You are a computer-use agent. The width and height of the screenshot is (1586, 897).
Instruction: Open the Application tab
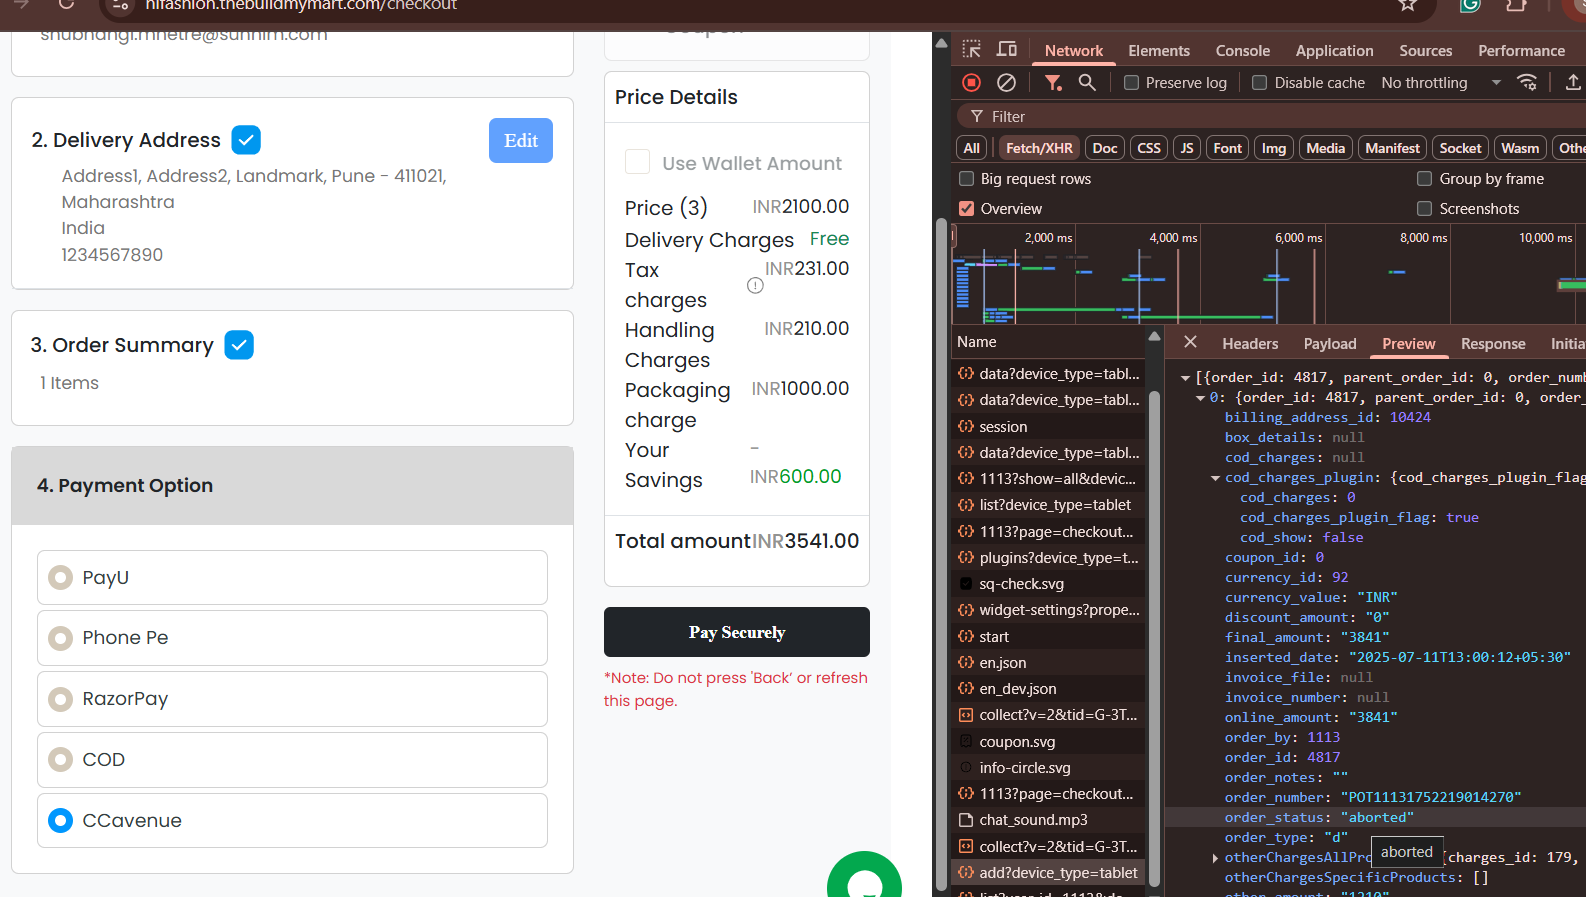tap(1334, 51)
